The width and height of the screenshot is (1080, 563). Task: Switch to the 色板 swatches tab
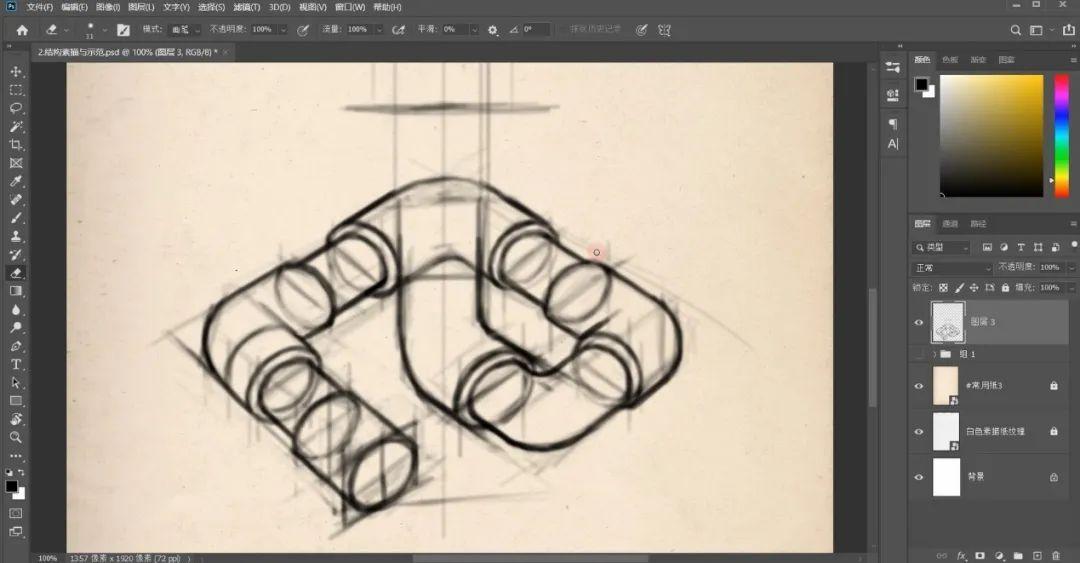point(950,60)
